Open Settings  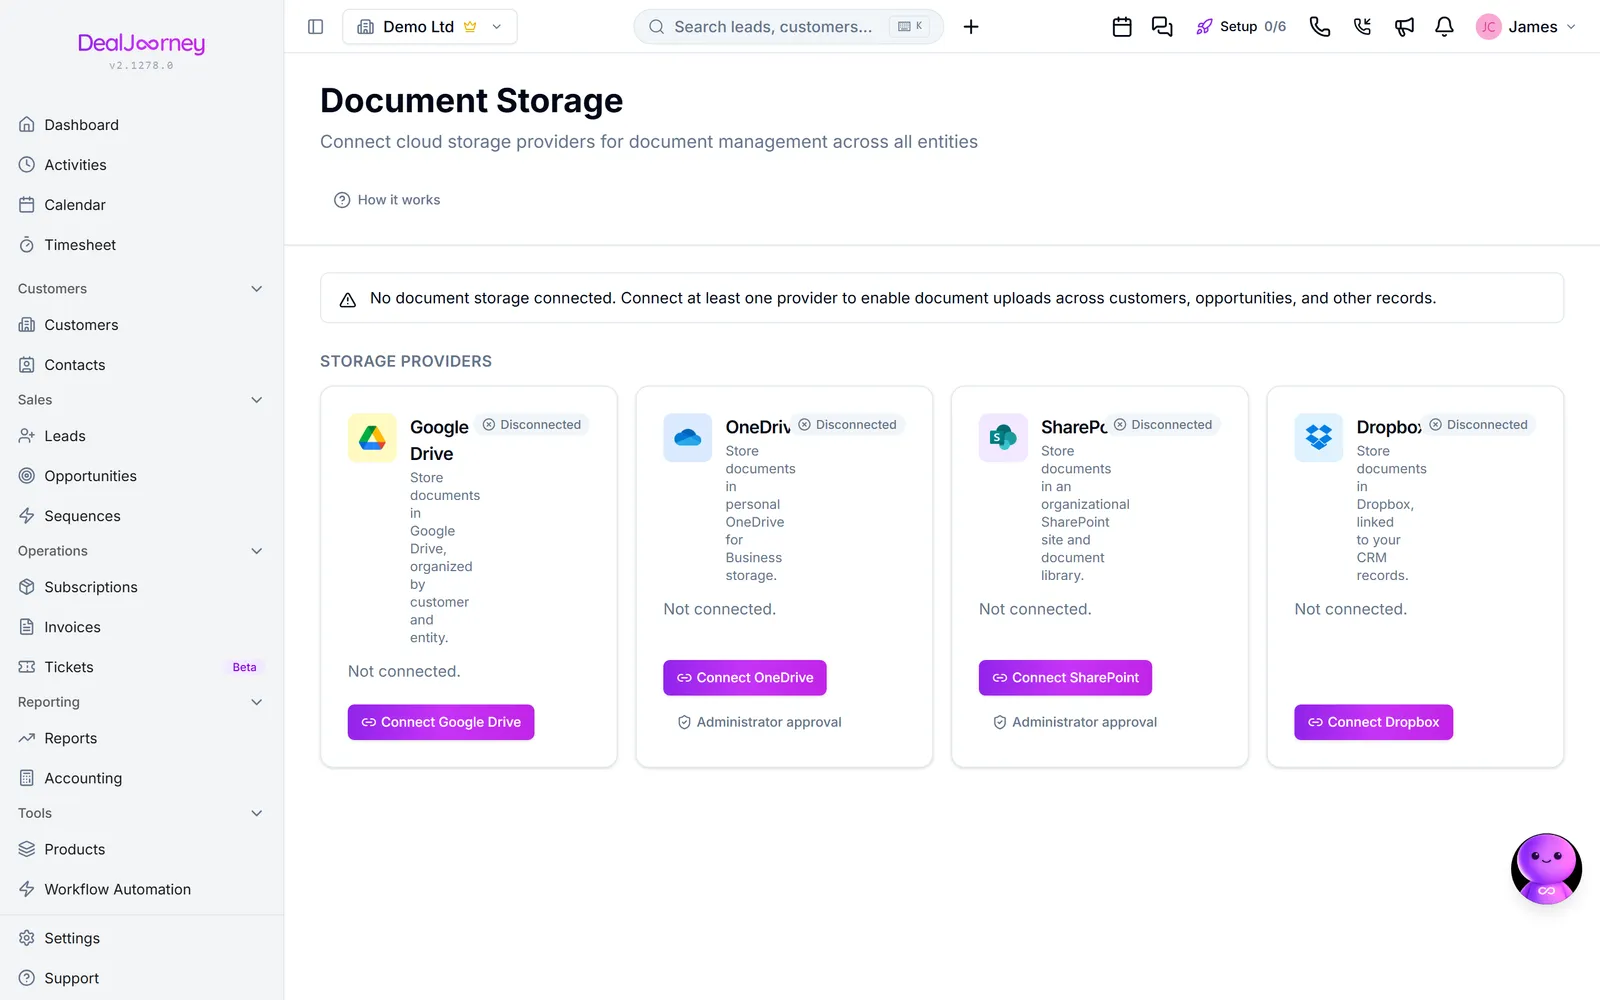tap(141, 938)
